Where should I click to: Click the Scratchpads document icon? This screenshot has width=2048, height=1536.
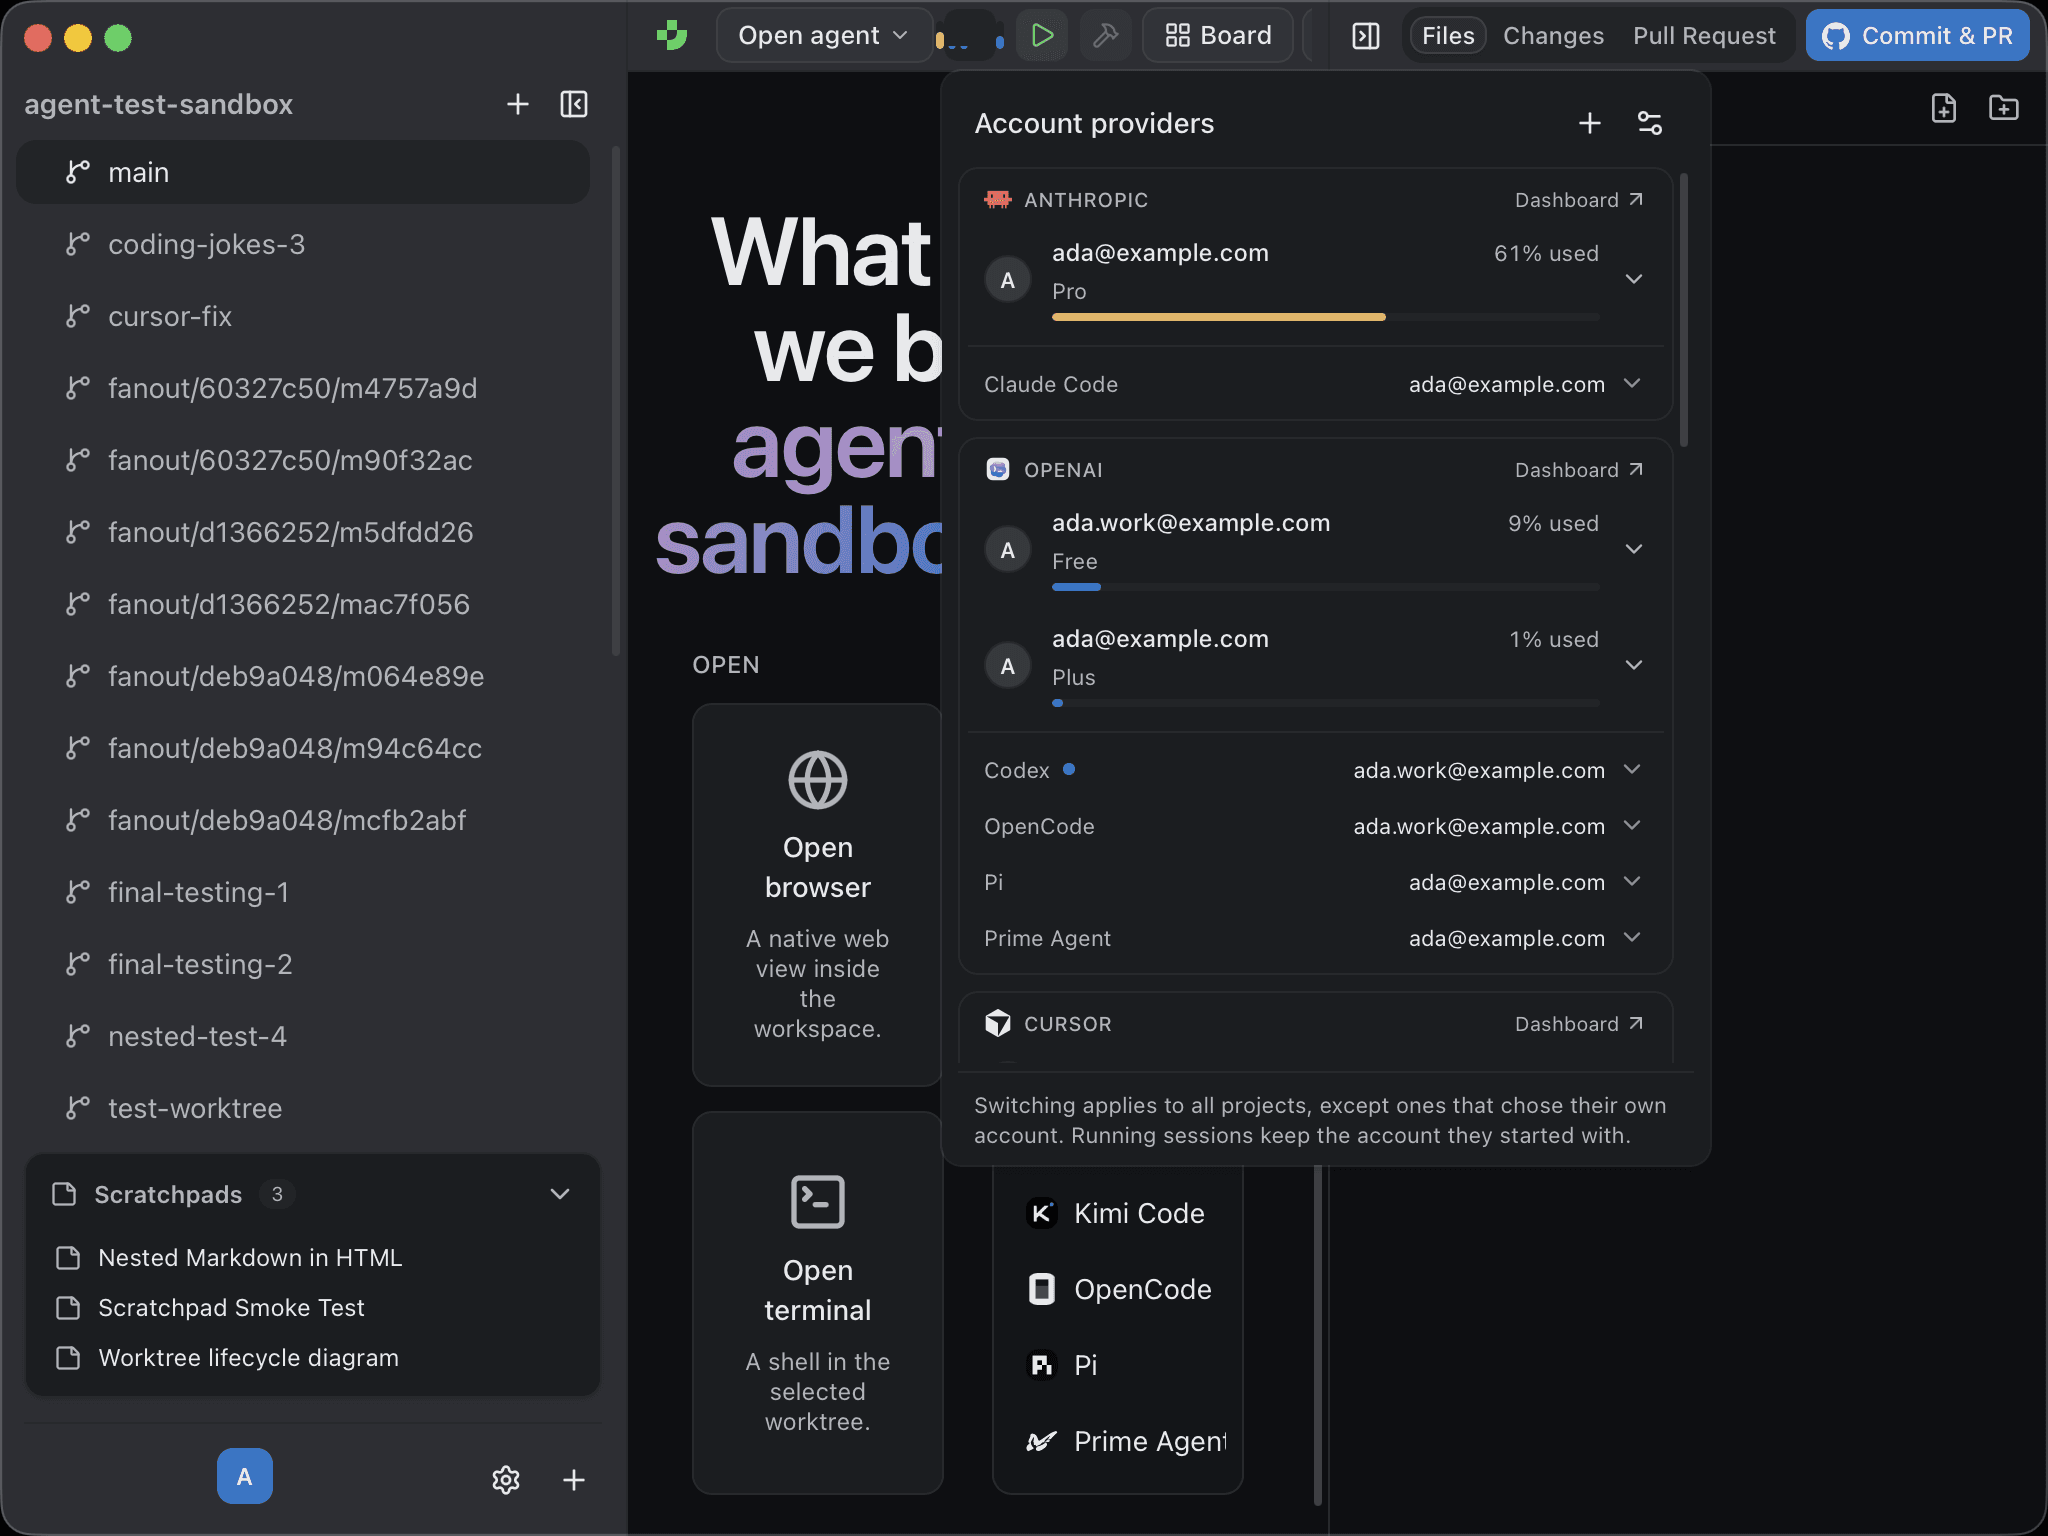coord(65,1194)
